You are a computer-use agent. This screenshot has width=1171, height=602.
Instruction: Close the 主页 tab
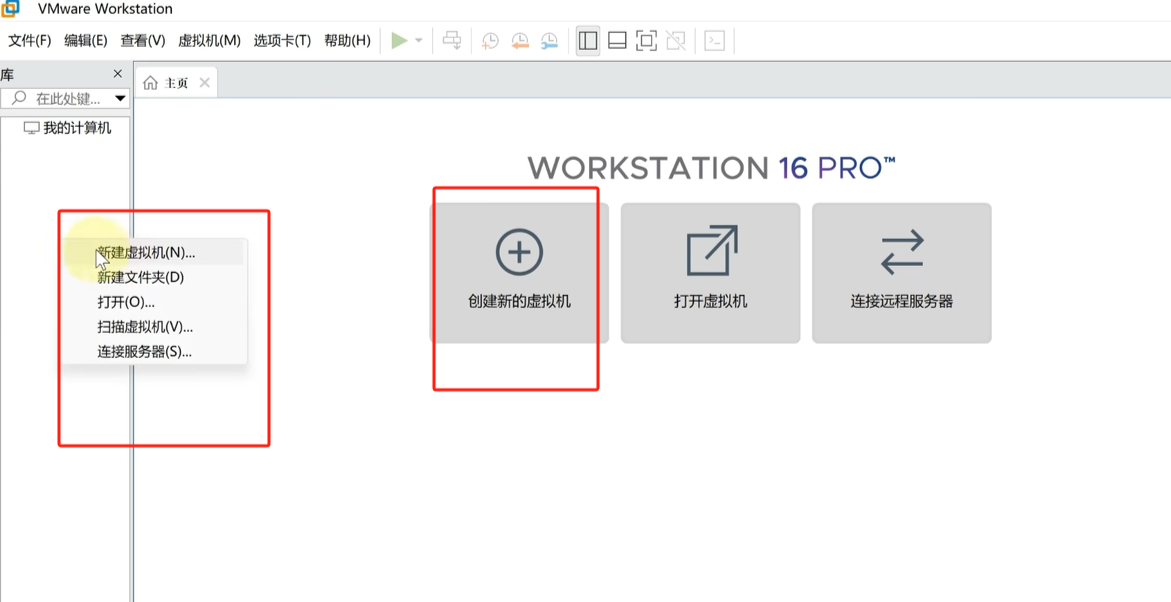pos(205,82)
